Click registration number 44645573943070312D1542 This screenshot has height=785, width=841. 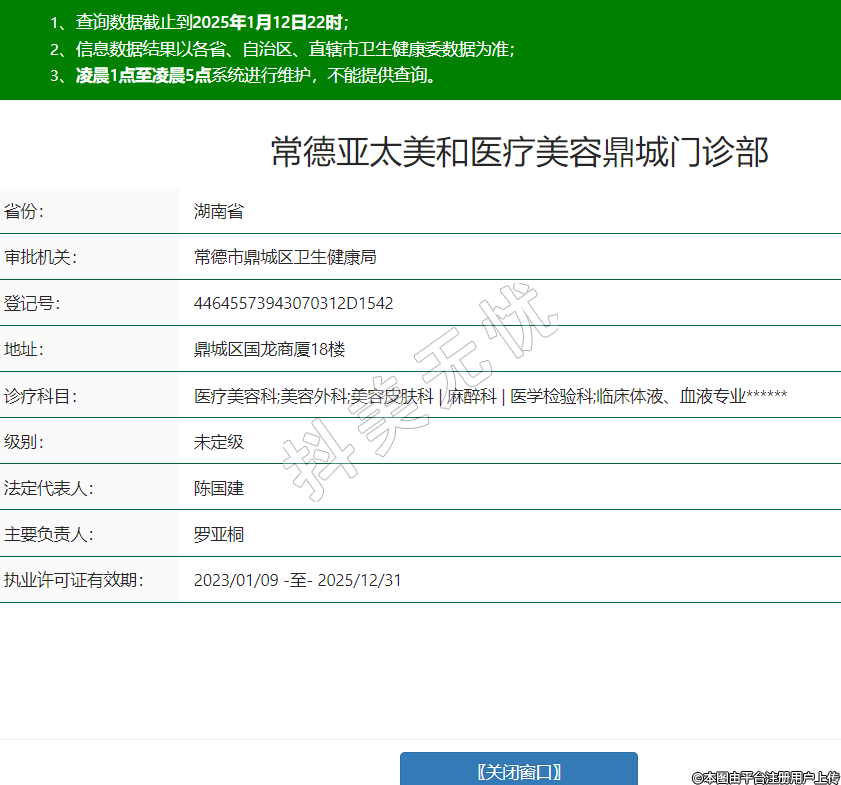point(293,303)
